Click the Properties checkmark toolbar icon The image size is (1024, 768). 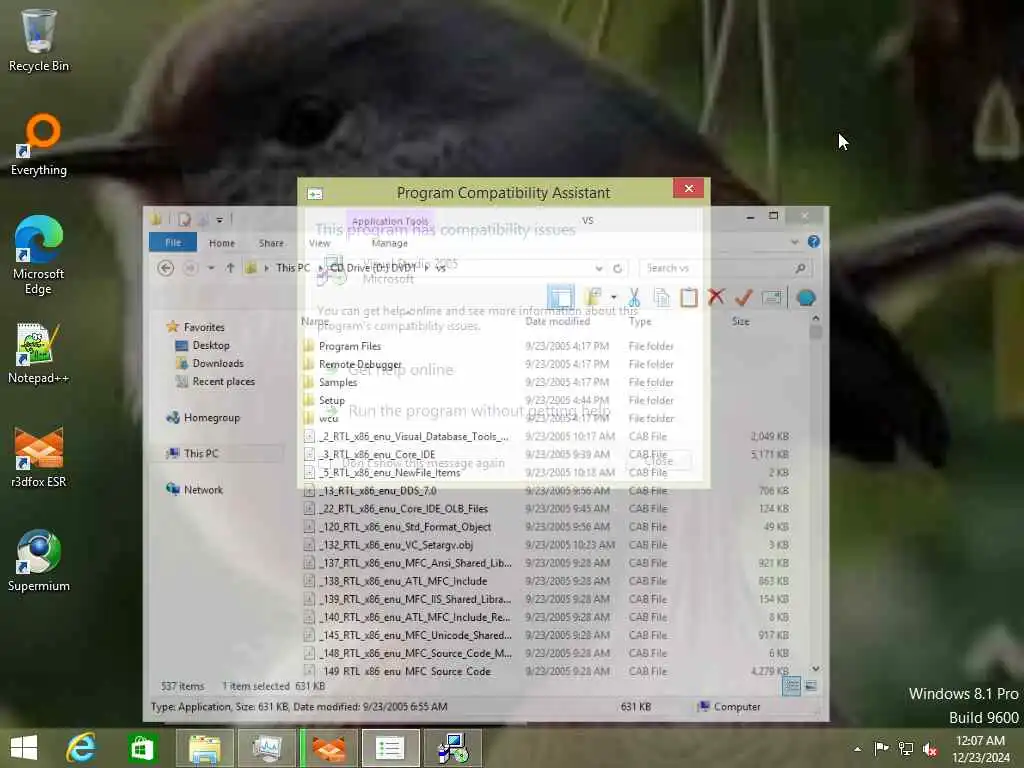pos(743,297)
